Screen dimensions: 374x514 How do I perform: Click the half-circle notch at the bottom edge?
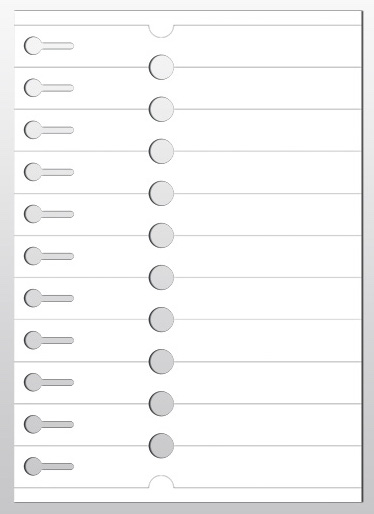tap(161, 482)
